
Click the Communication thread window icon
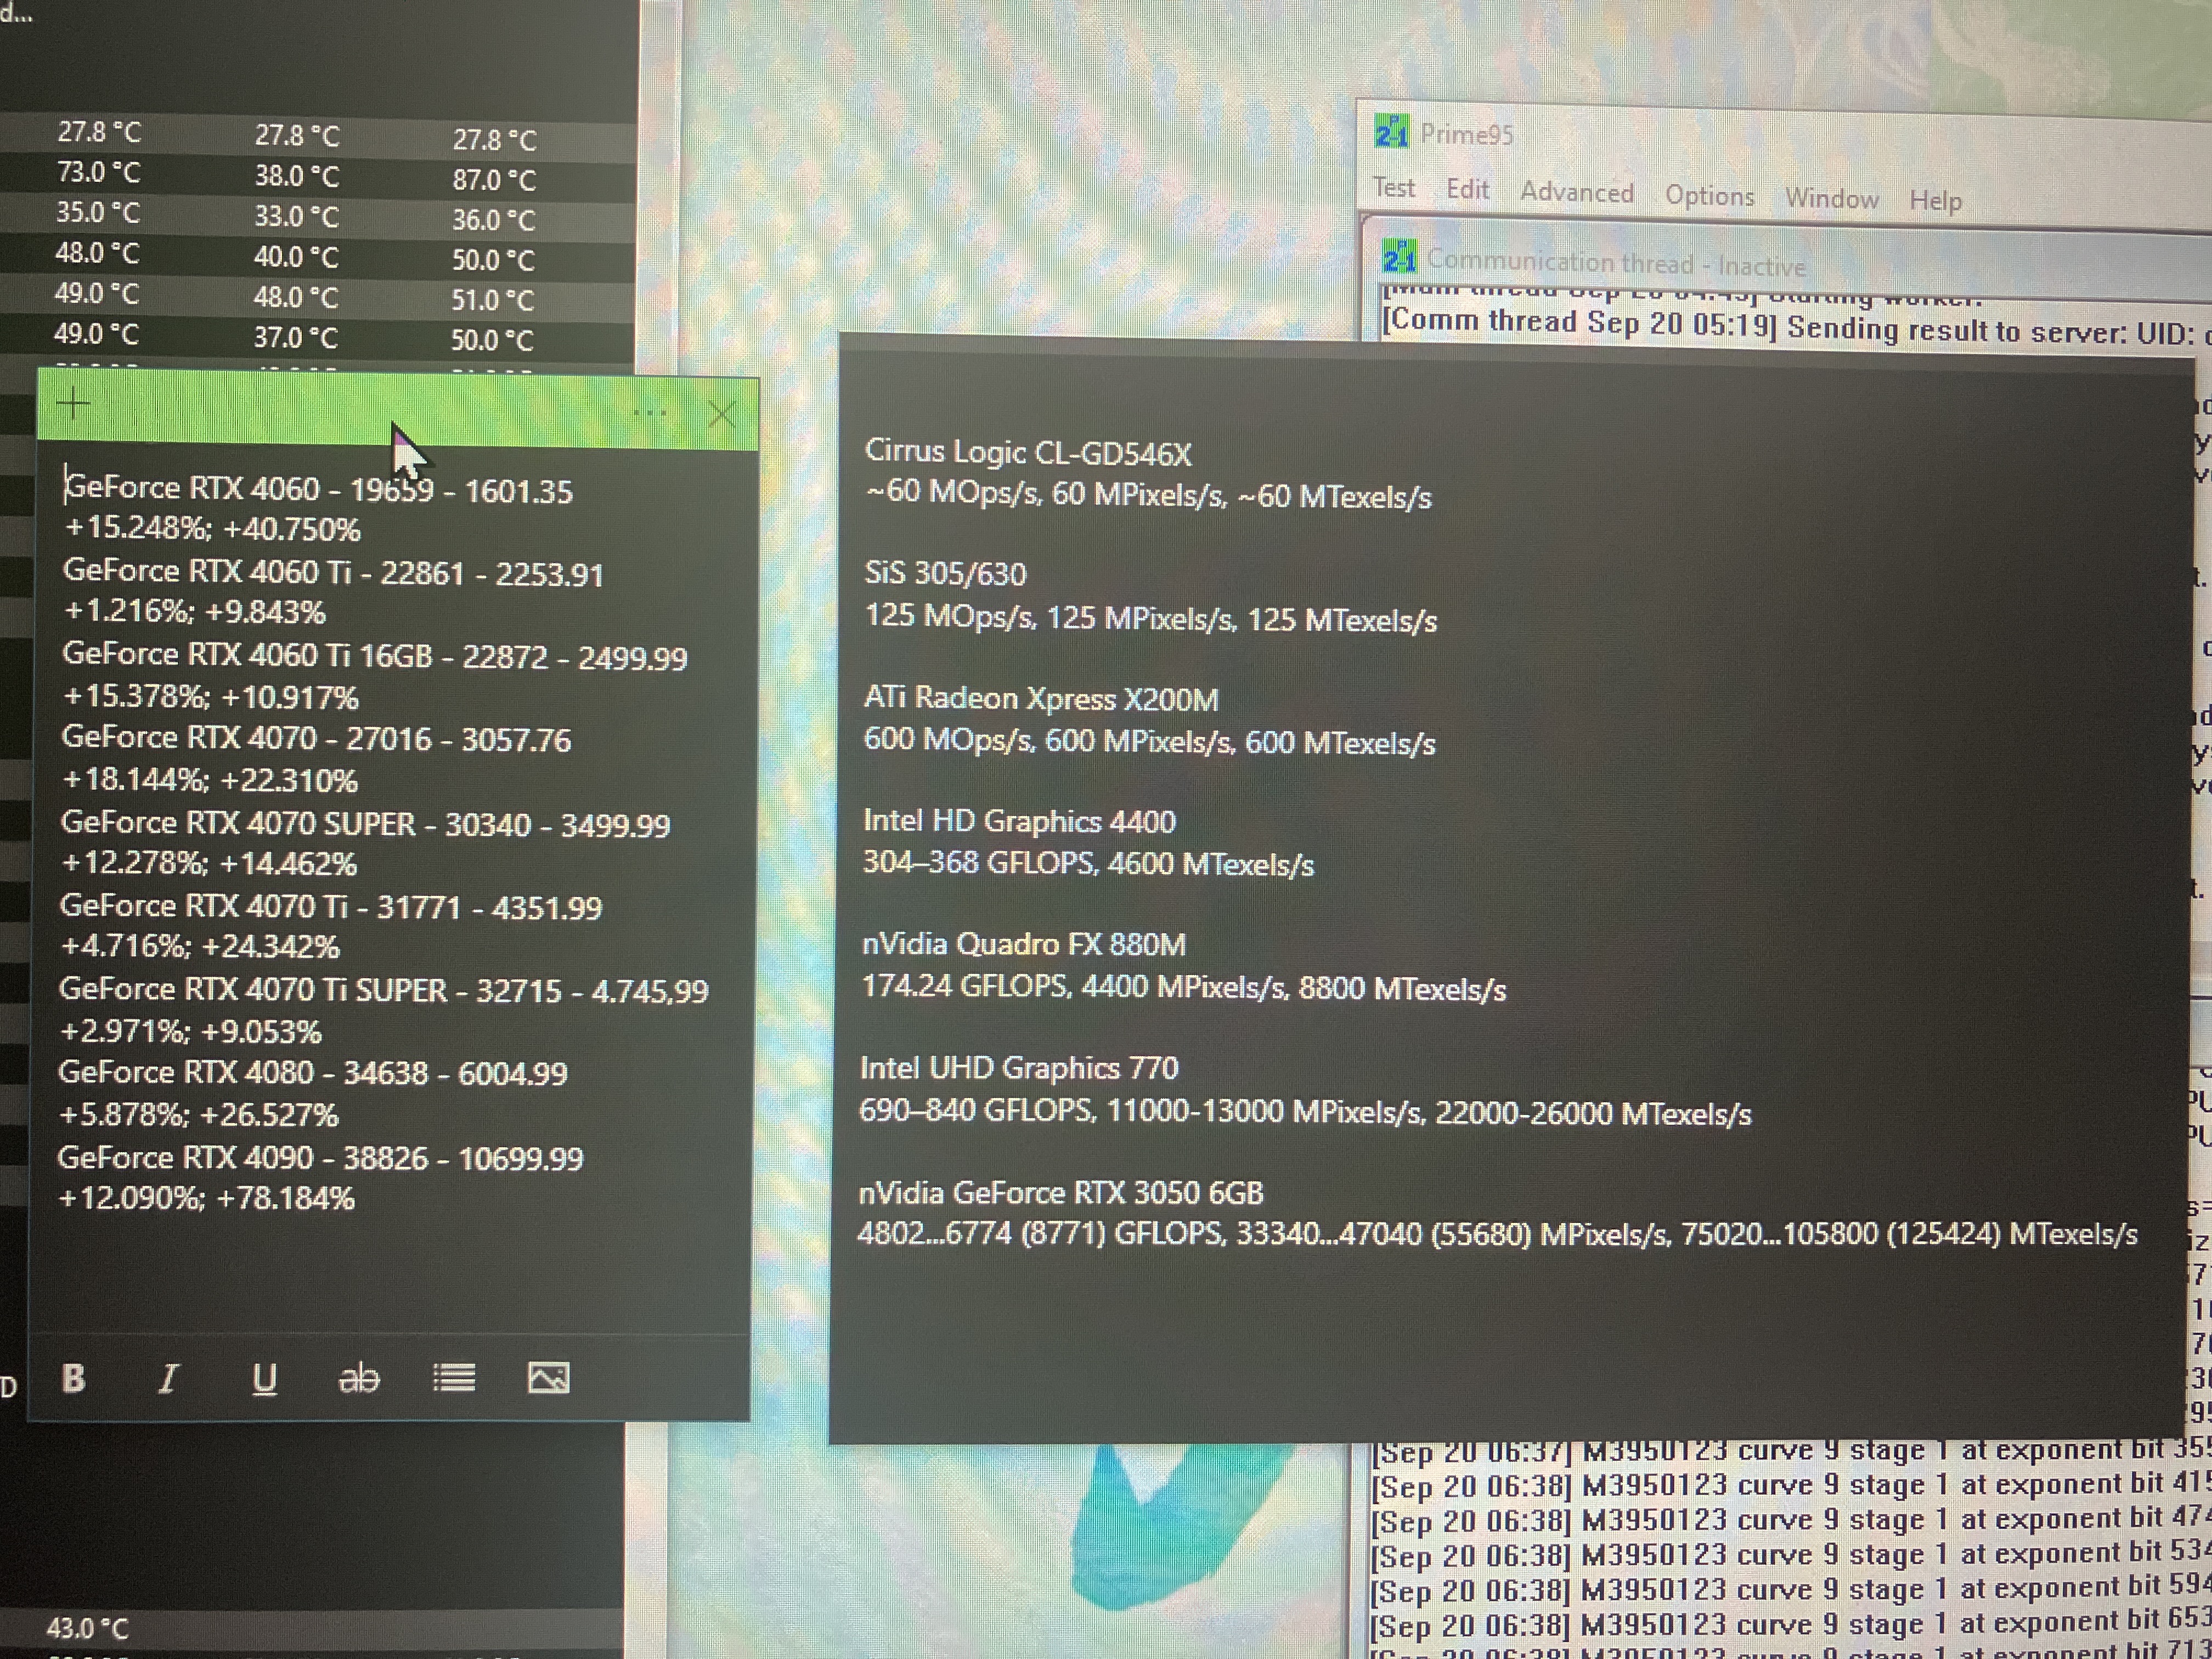pyautogui.click(x=1399, y=256)
